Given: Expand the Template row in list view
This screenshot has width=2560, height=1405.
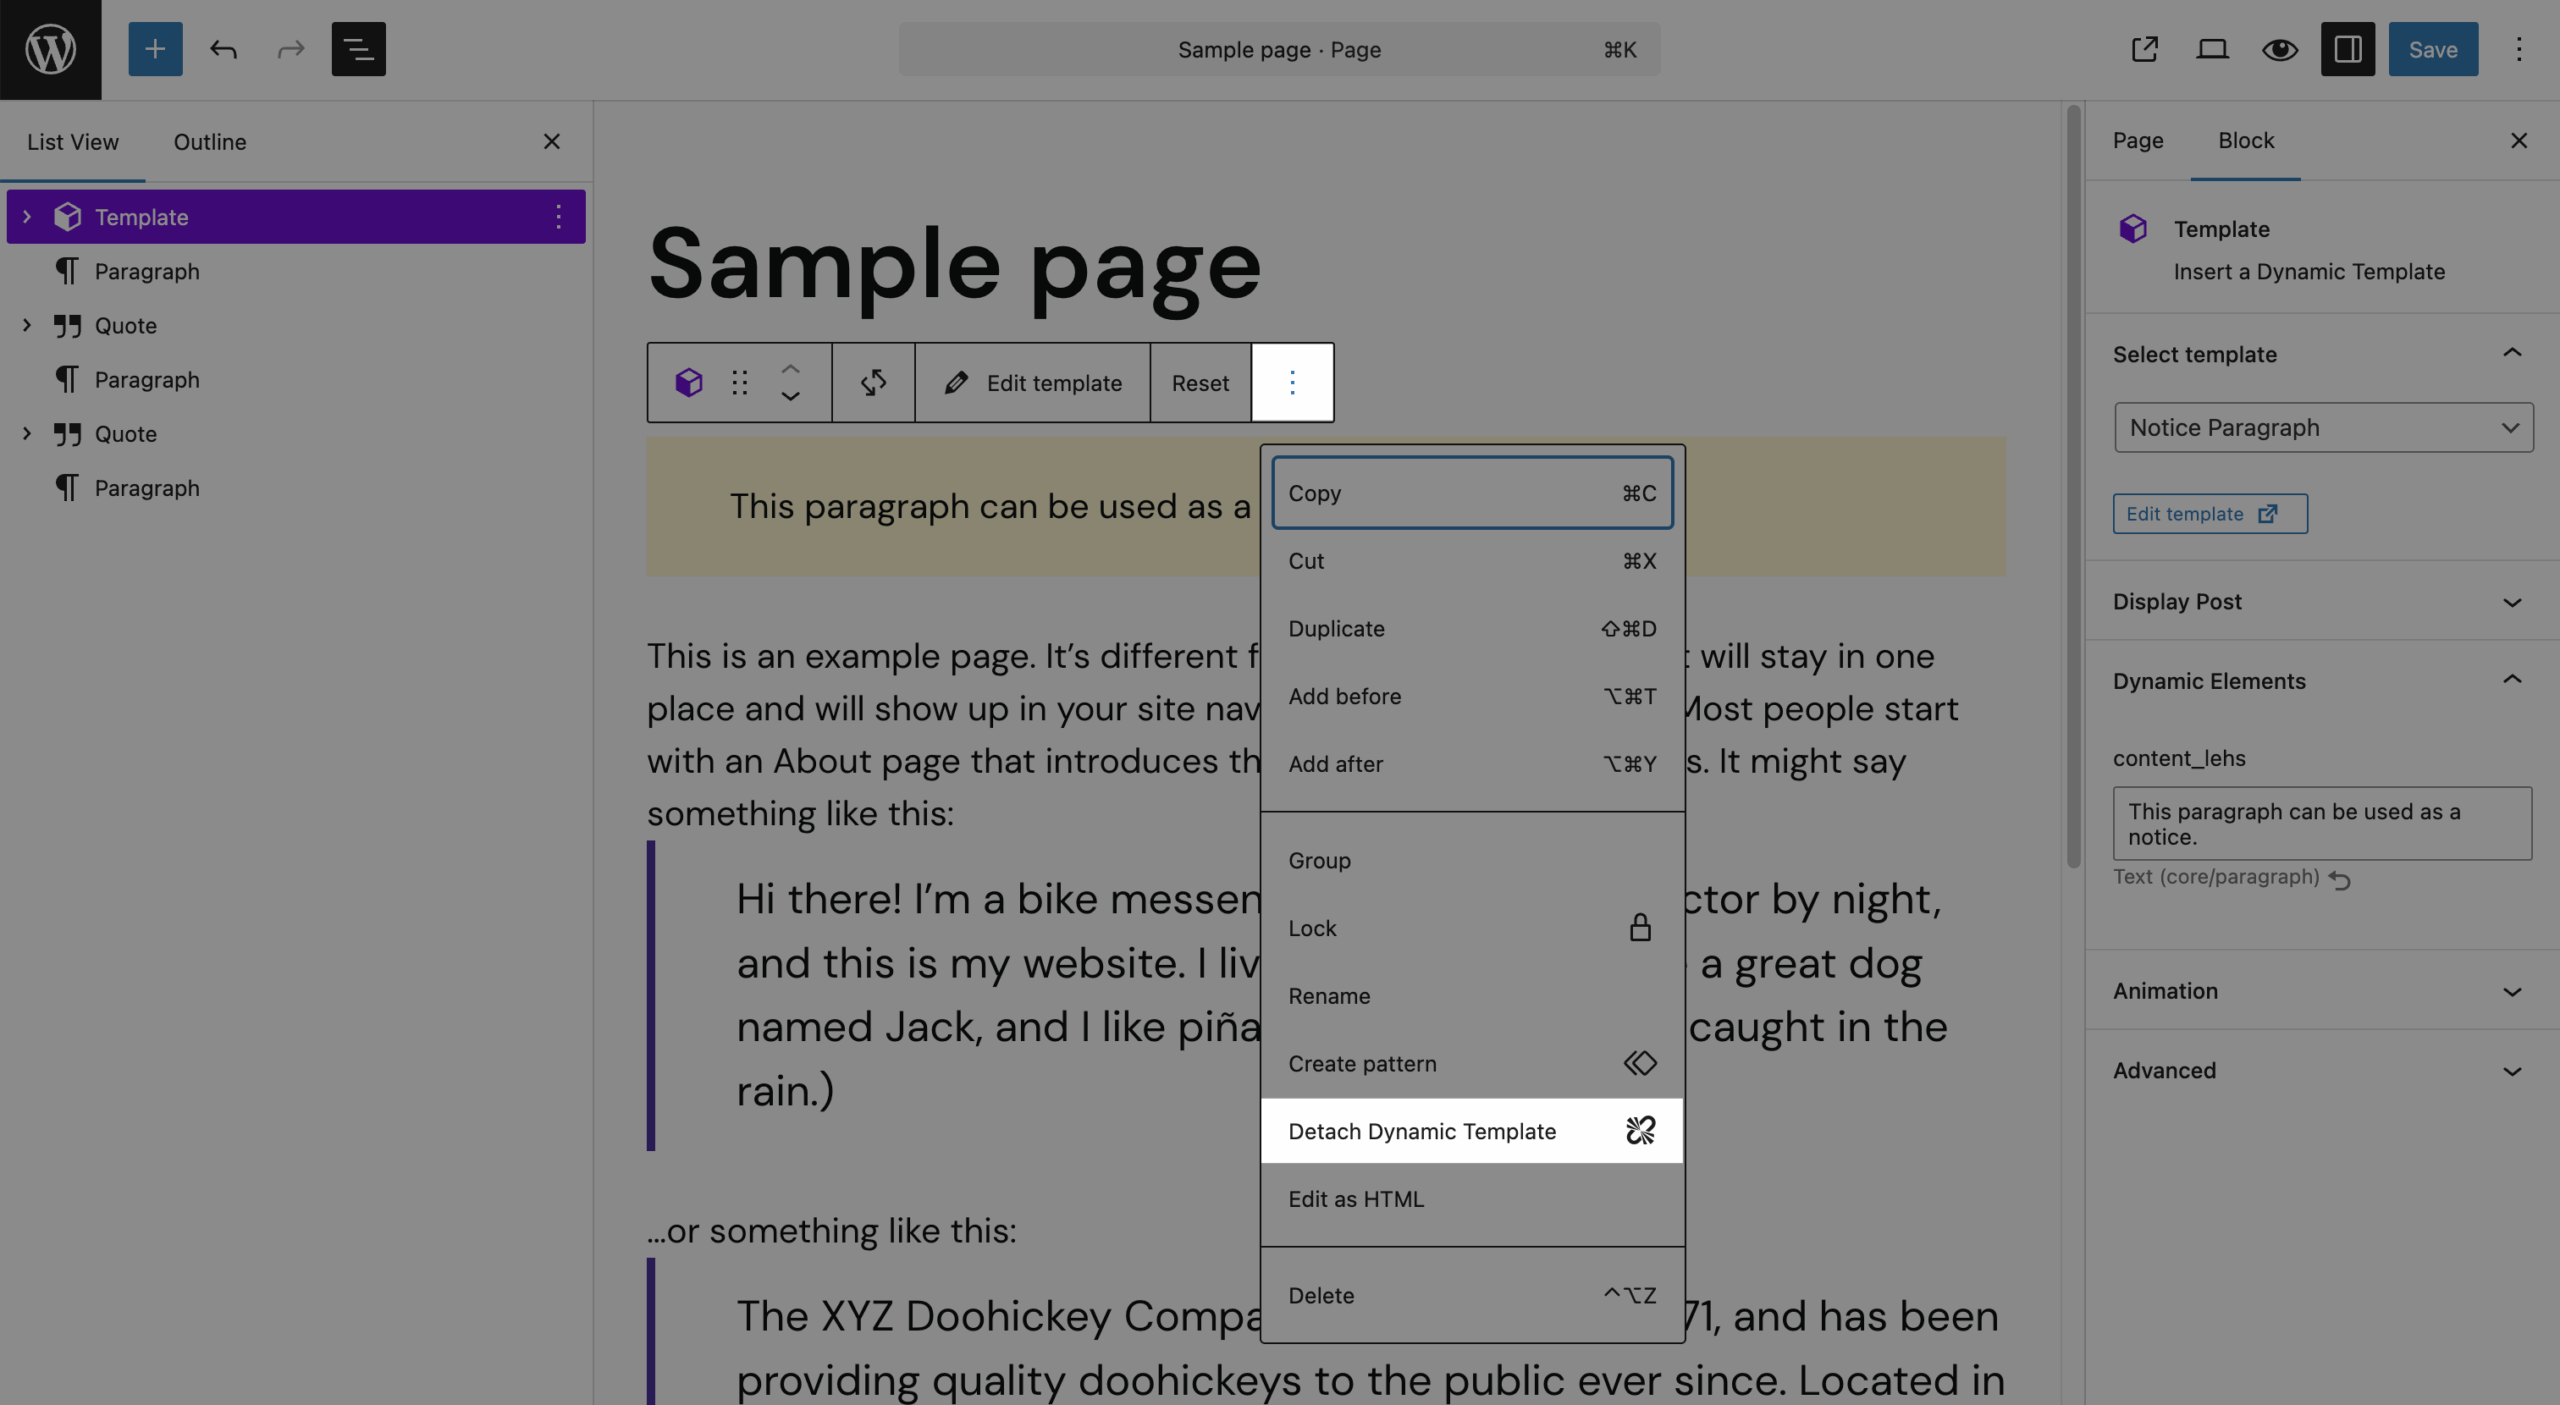Looking at the screenshot, I should point(27,216).
